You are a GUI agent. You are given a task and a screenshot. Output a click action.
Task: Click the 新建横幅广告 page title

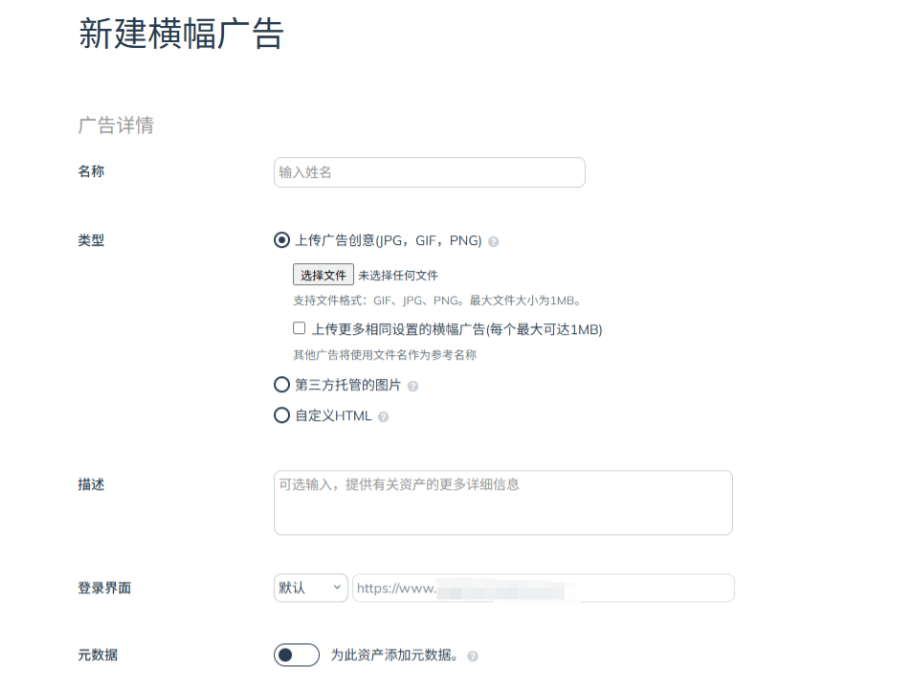[x=181, y=33]
